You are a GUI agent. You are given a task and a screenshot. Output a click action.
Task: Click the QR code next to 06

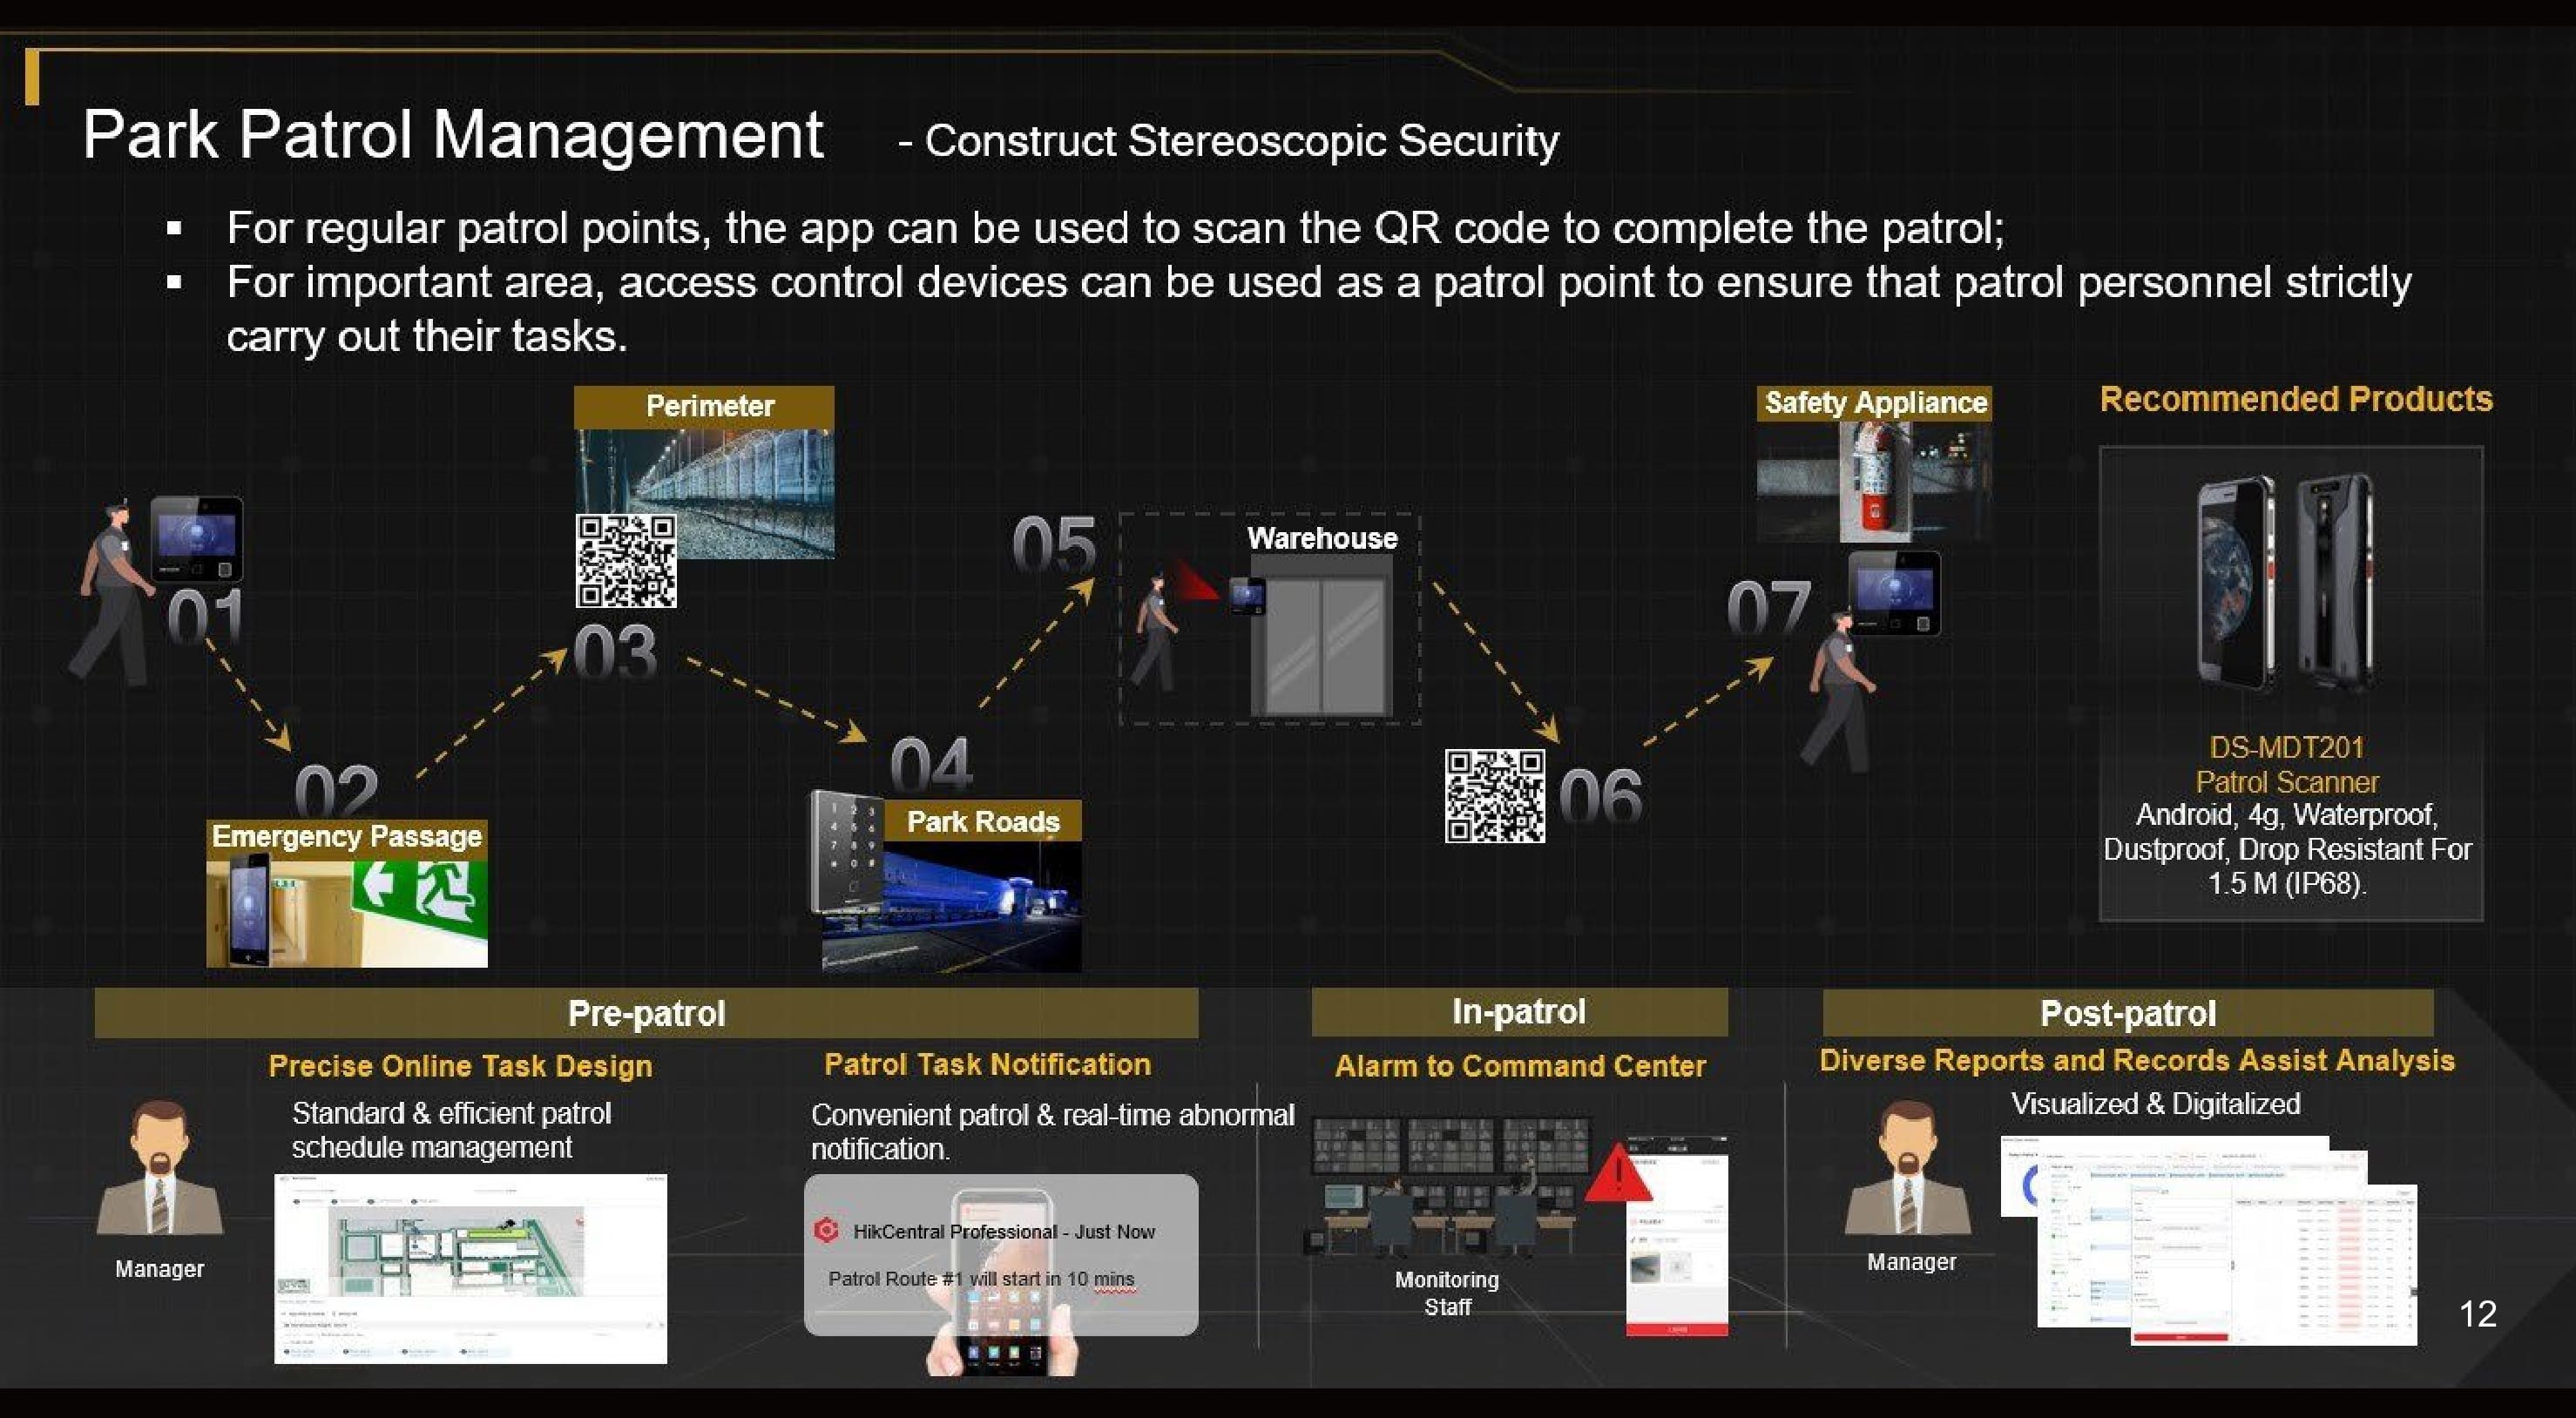click(1494, 796)
